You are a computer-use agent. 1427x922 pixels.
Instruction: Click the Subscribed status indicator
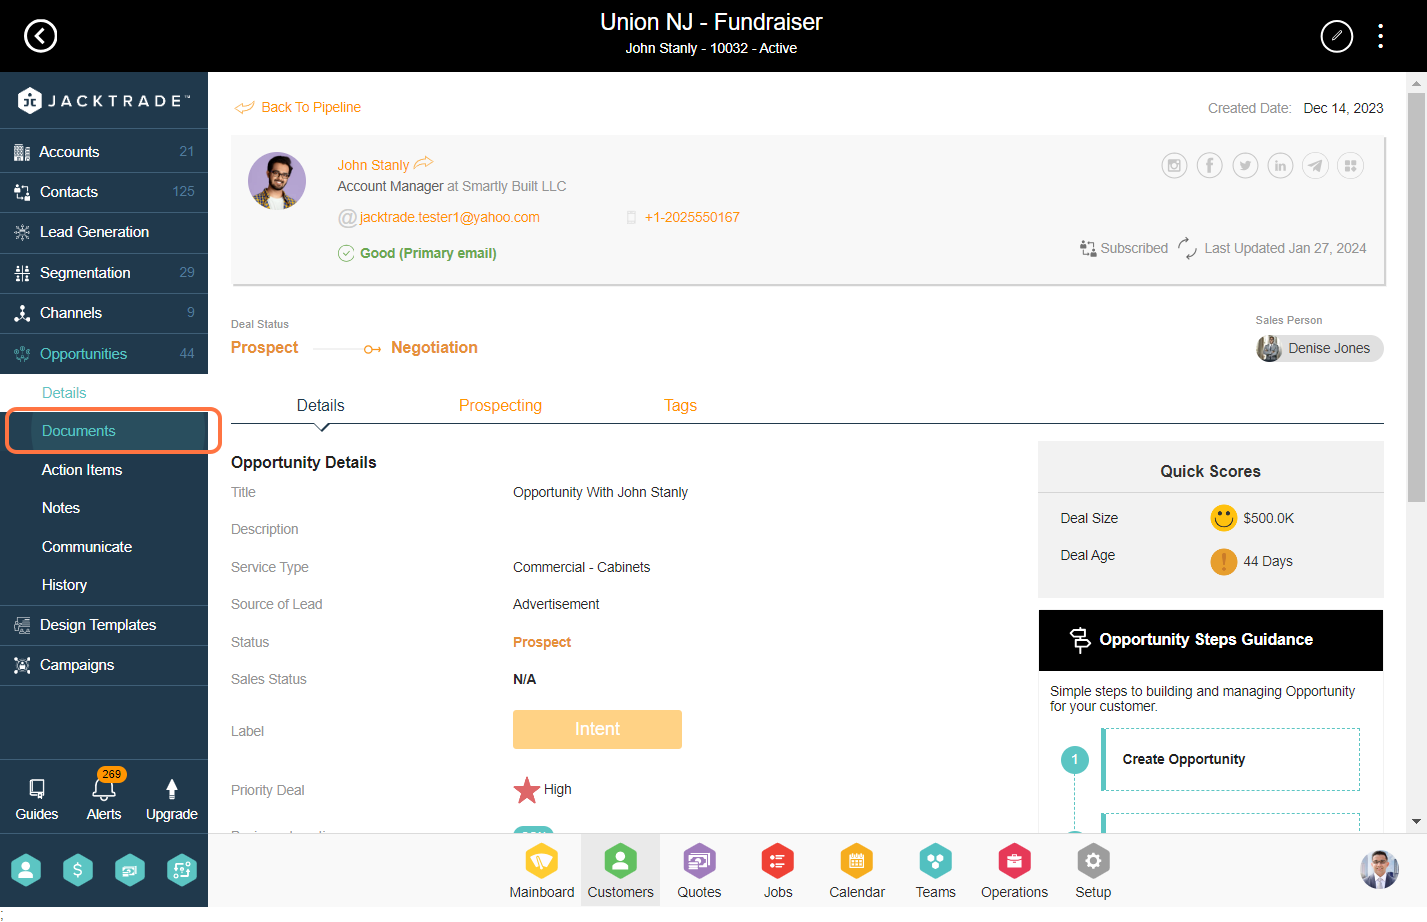[1124, 248]
